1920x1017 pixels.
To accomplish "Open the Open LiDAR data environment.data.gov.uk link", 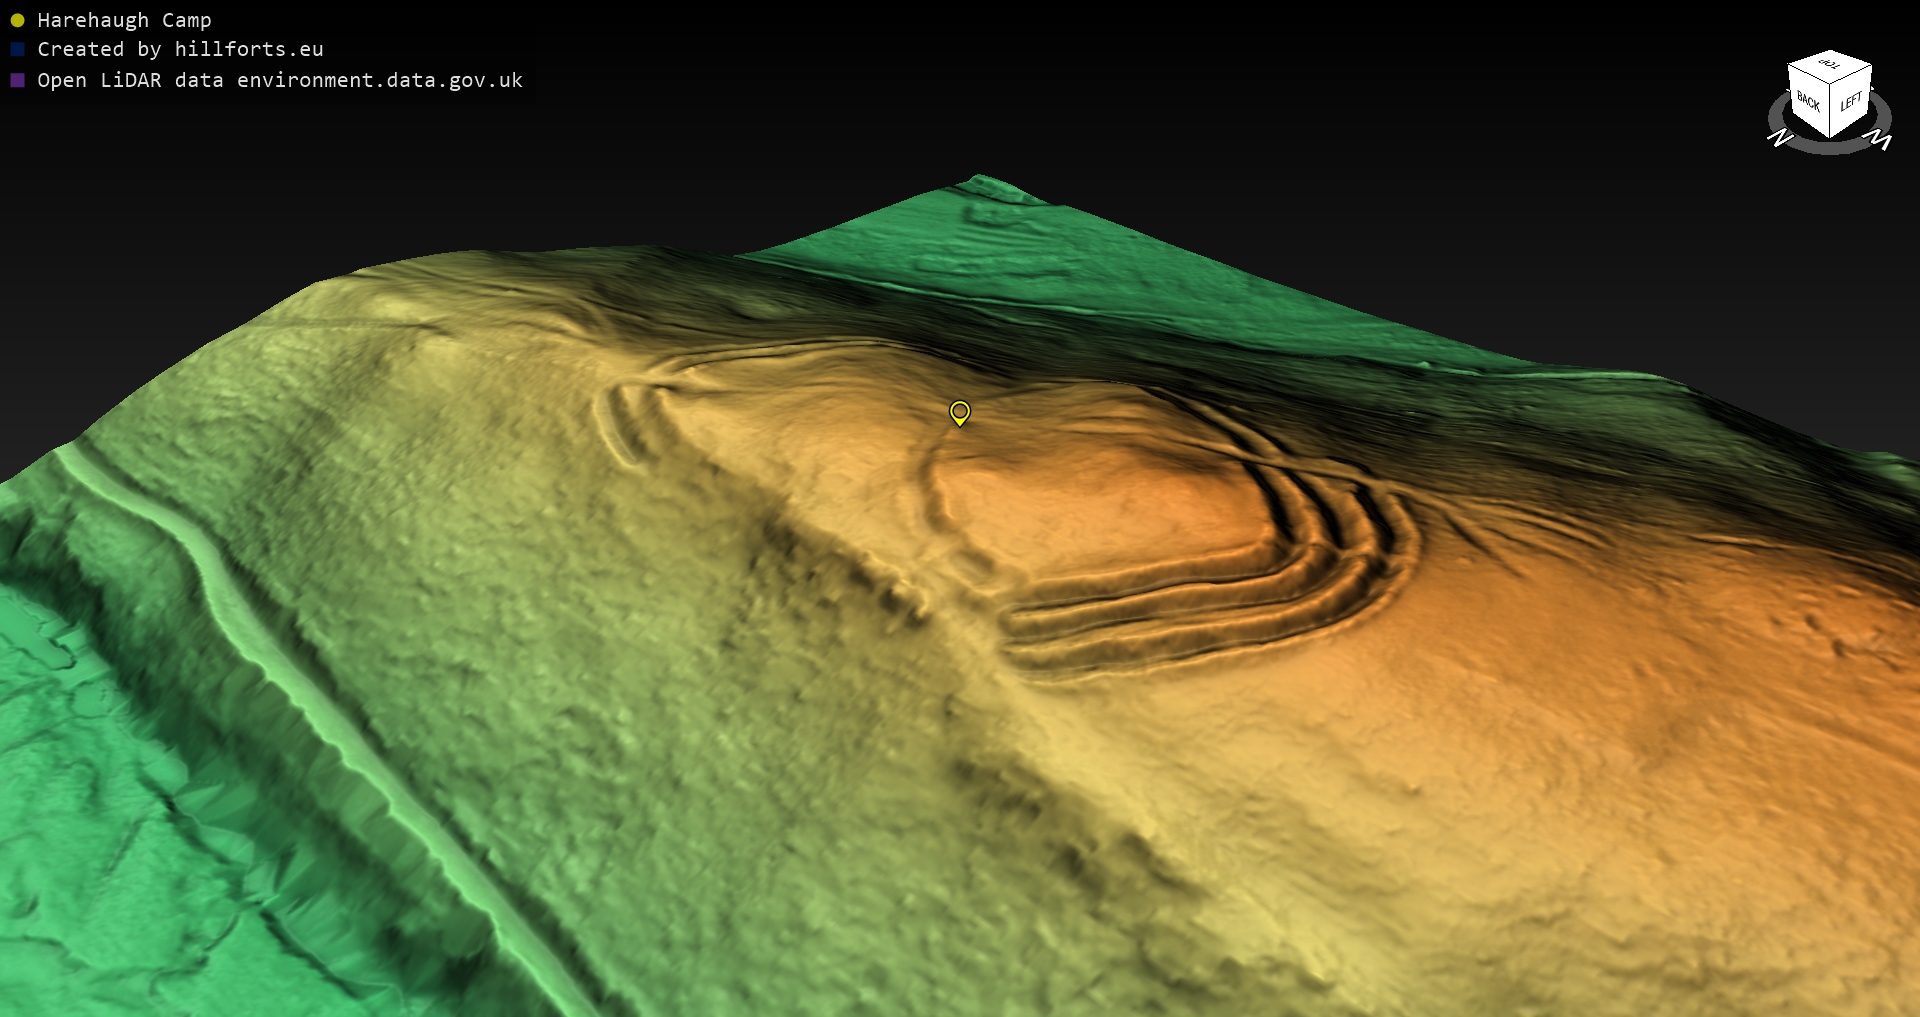I will click(x=280, y=80).
